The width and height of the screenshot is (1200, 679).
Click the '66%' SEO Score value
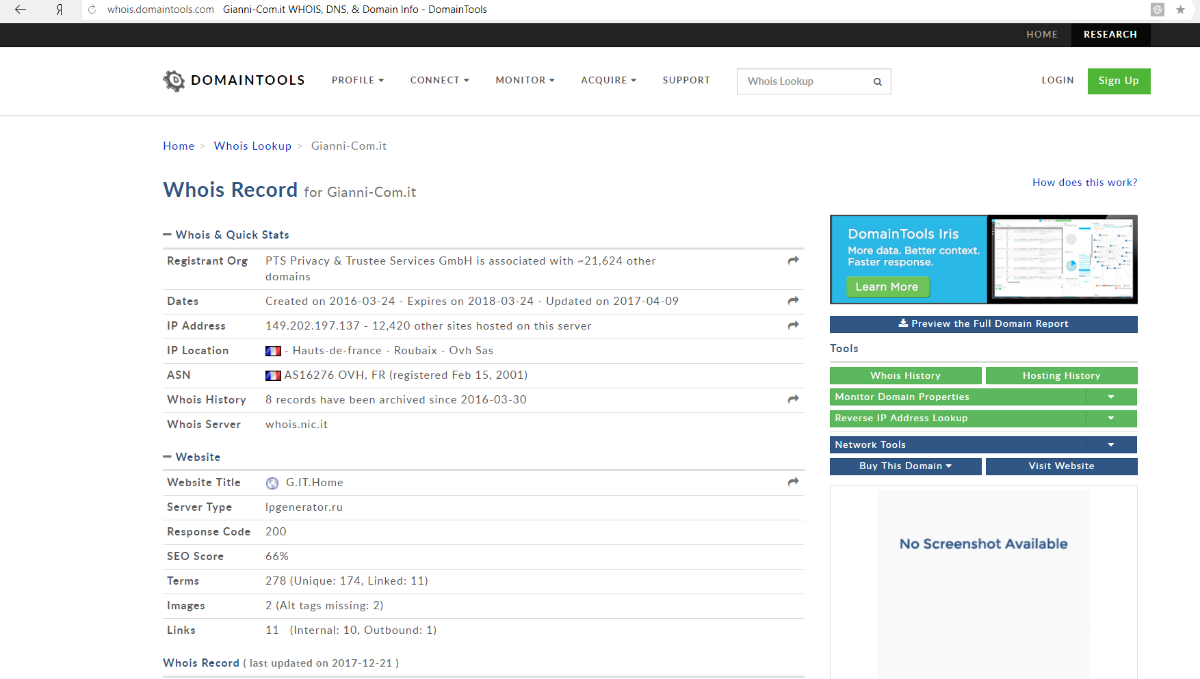click(x=277, y=556)
